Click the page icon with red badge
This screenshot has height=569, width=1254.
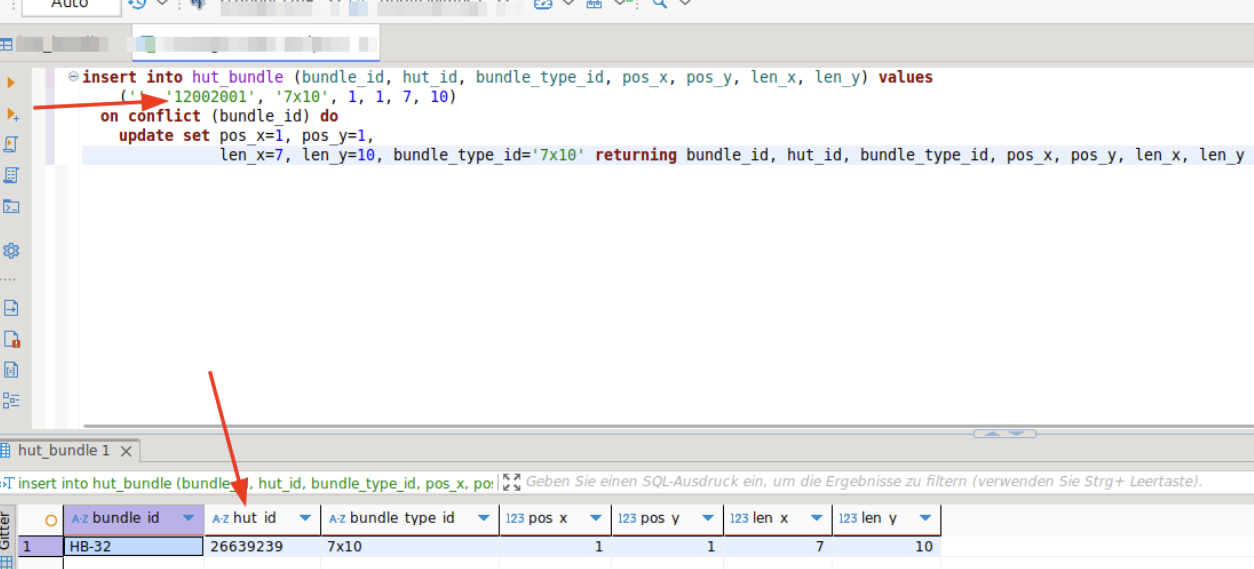pyautogui.click(x=12, y=339)
